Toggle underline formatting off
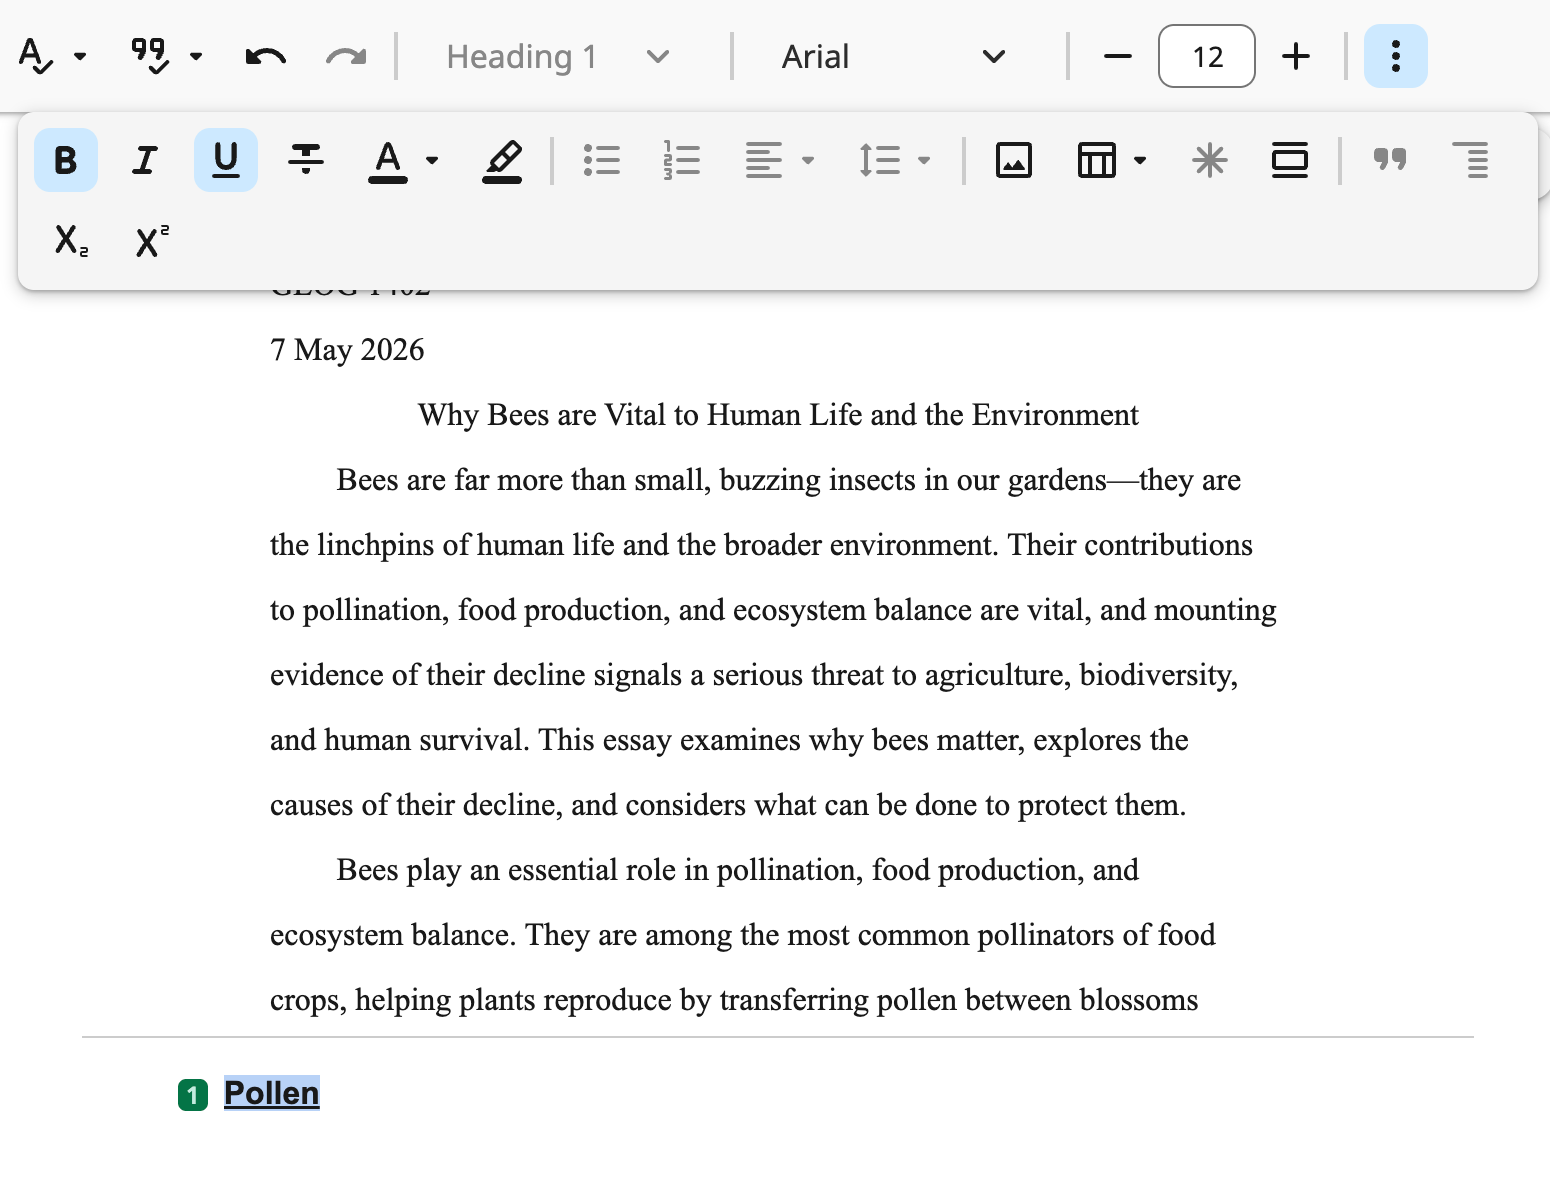Viewport: 1550px width, 1180px height. click(226, 160)
